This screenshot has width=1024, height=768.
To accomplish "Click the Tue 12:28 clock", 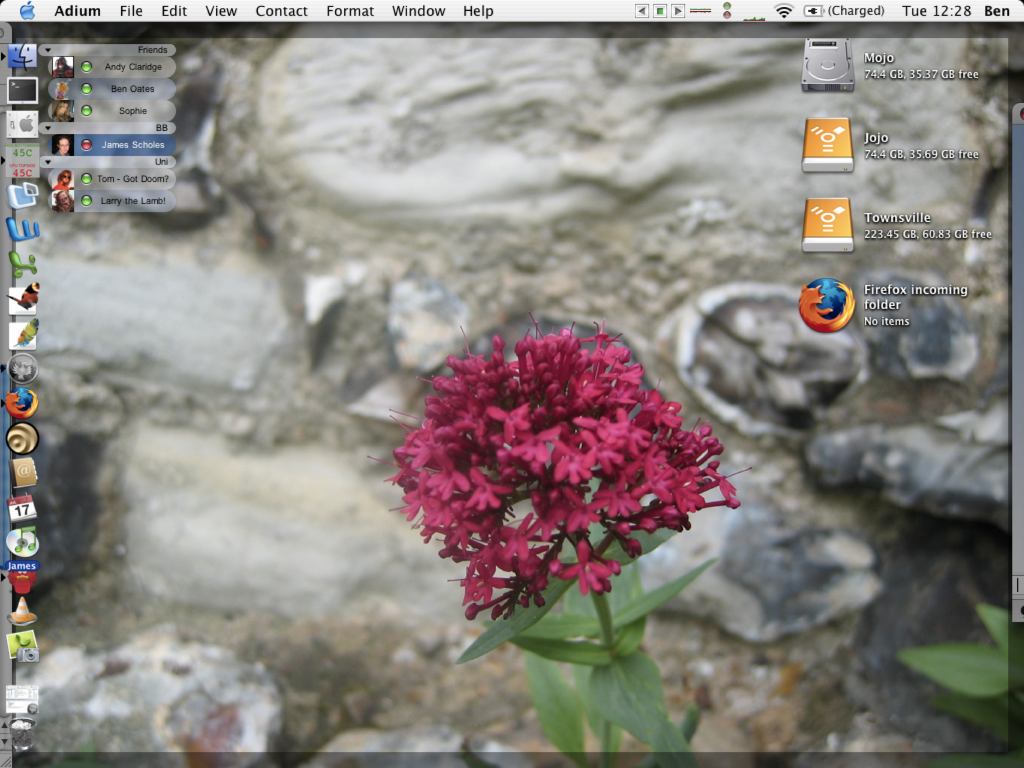I will (936, 11).
